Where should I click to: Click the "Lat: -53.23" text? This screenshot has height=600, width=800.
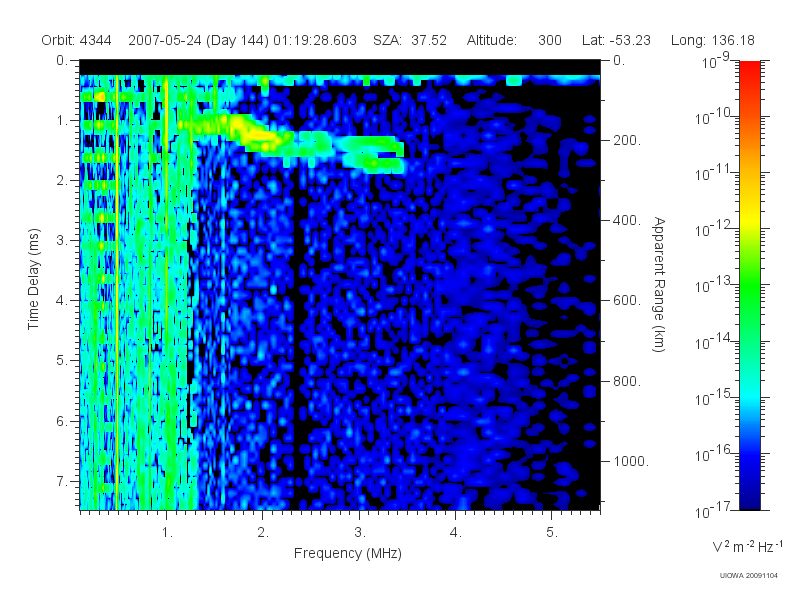616,40
